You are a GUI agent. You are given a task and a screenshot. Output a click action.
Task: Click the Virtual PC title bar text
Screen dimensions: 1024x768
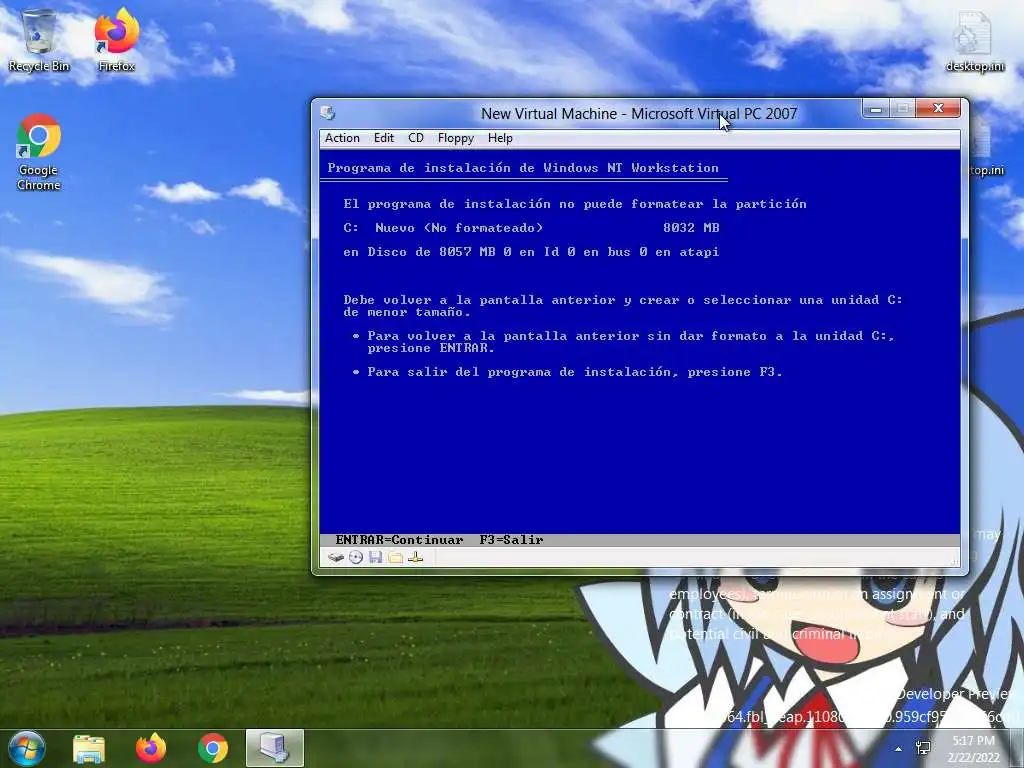(639, 114)
